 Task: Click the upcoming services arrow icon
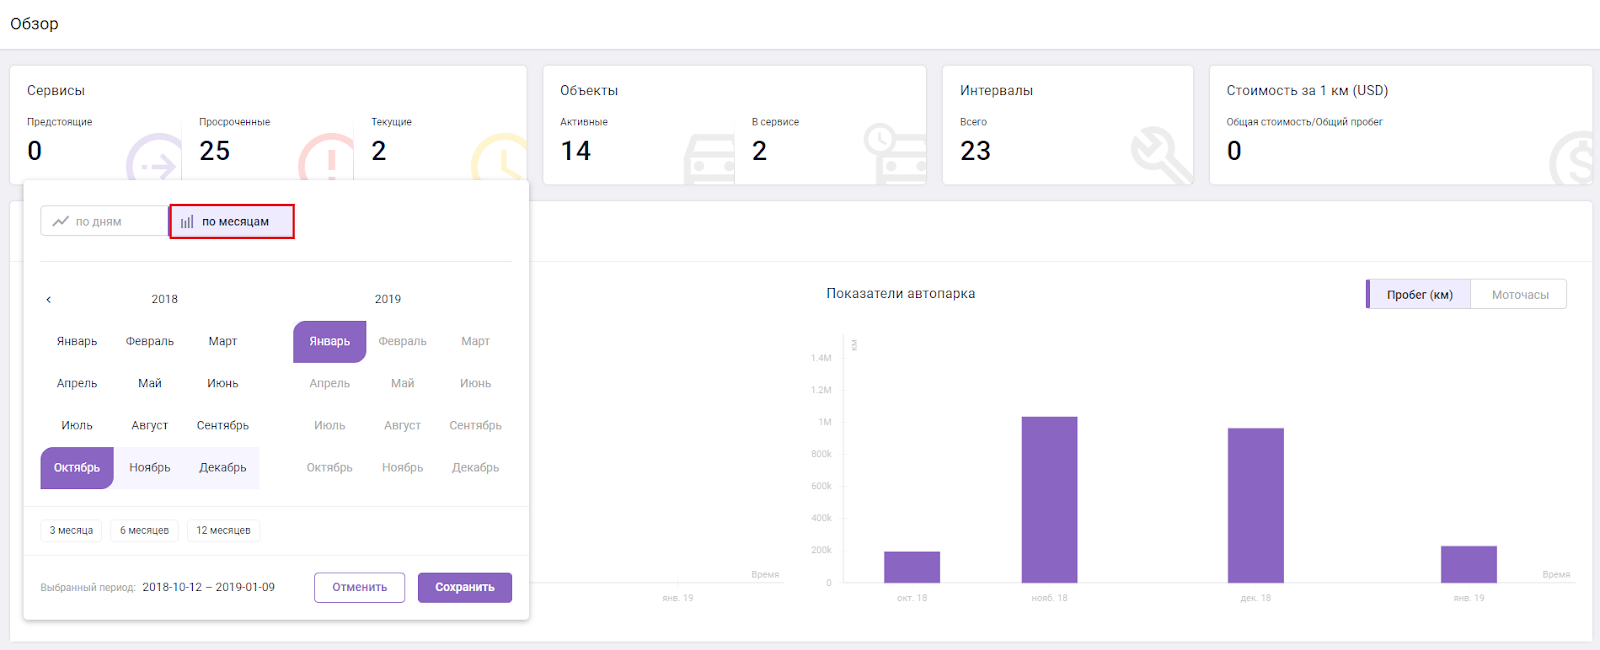153,160
